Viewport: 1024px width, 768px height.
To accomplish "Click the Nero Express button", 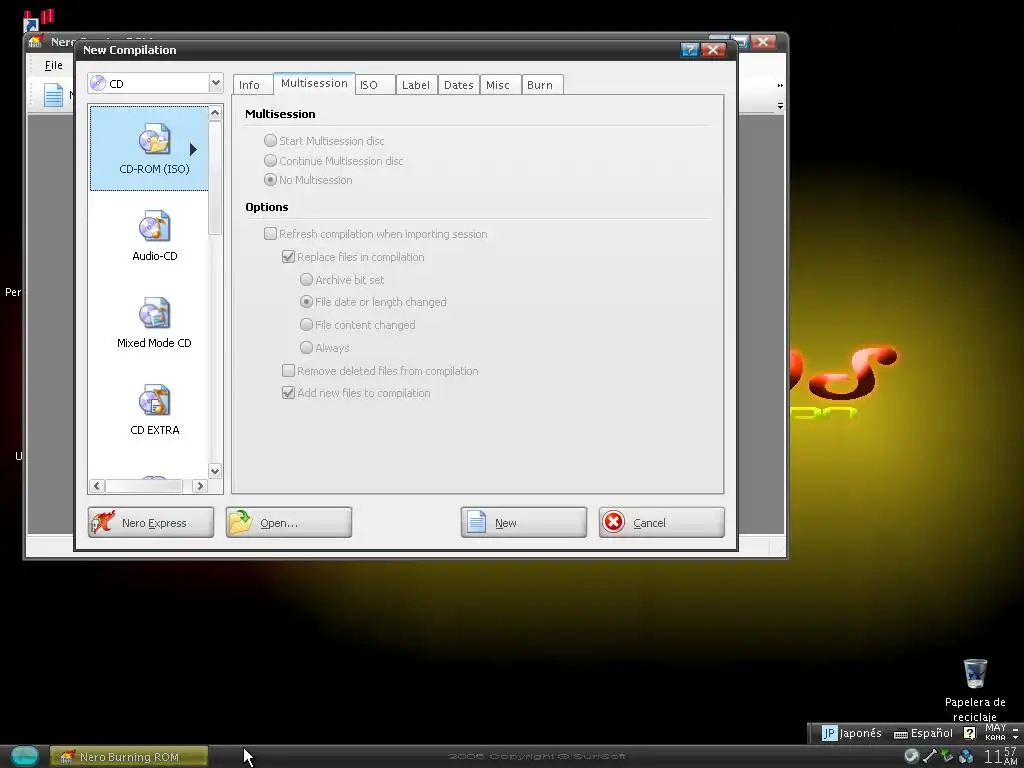I will [151, 522].
